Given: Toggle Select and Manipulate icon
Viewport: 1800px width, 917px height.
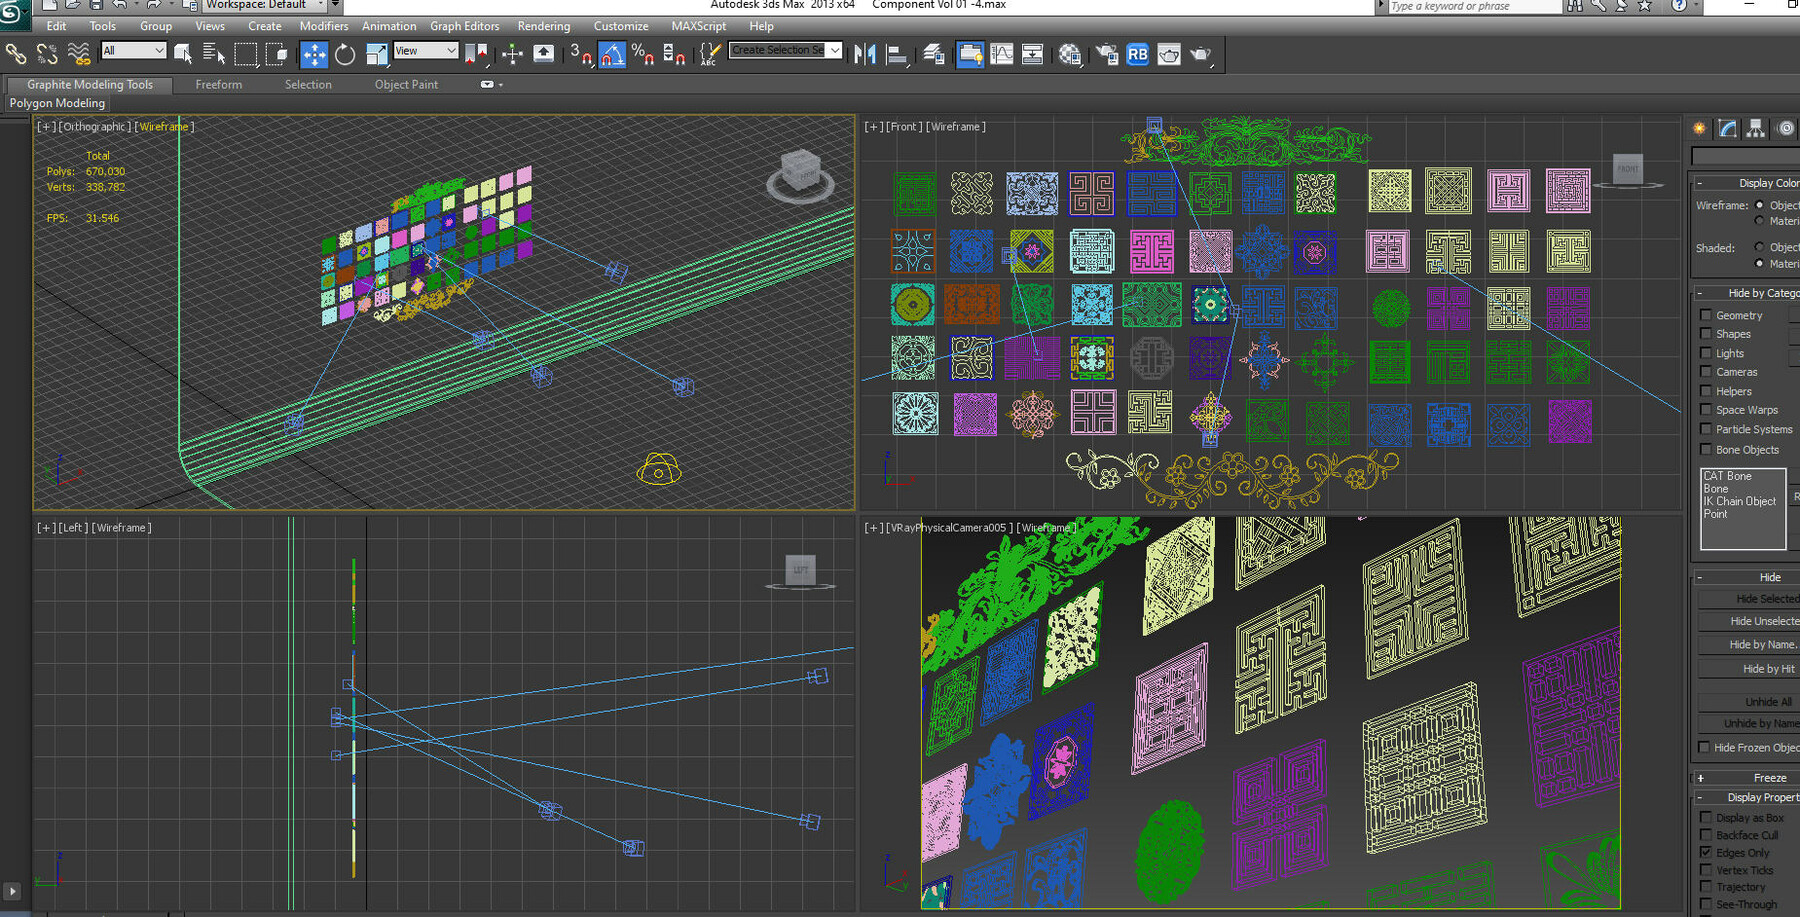Looking at the screenshot, I should [x=512, y=54].
